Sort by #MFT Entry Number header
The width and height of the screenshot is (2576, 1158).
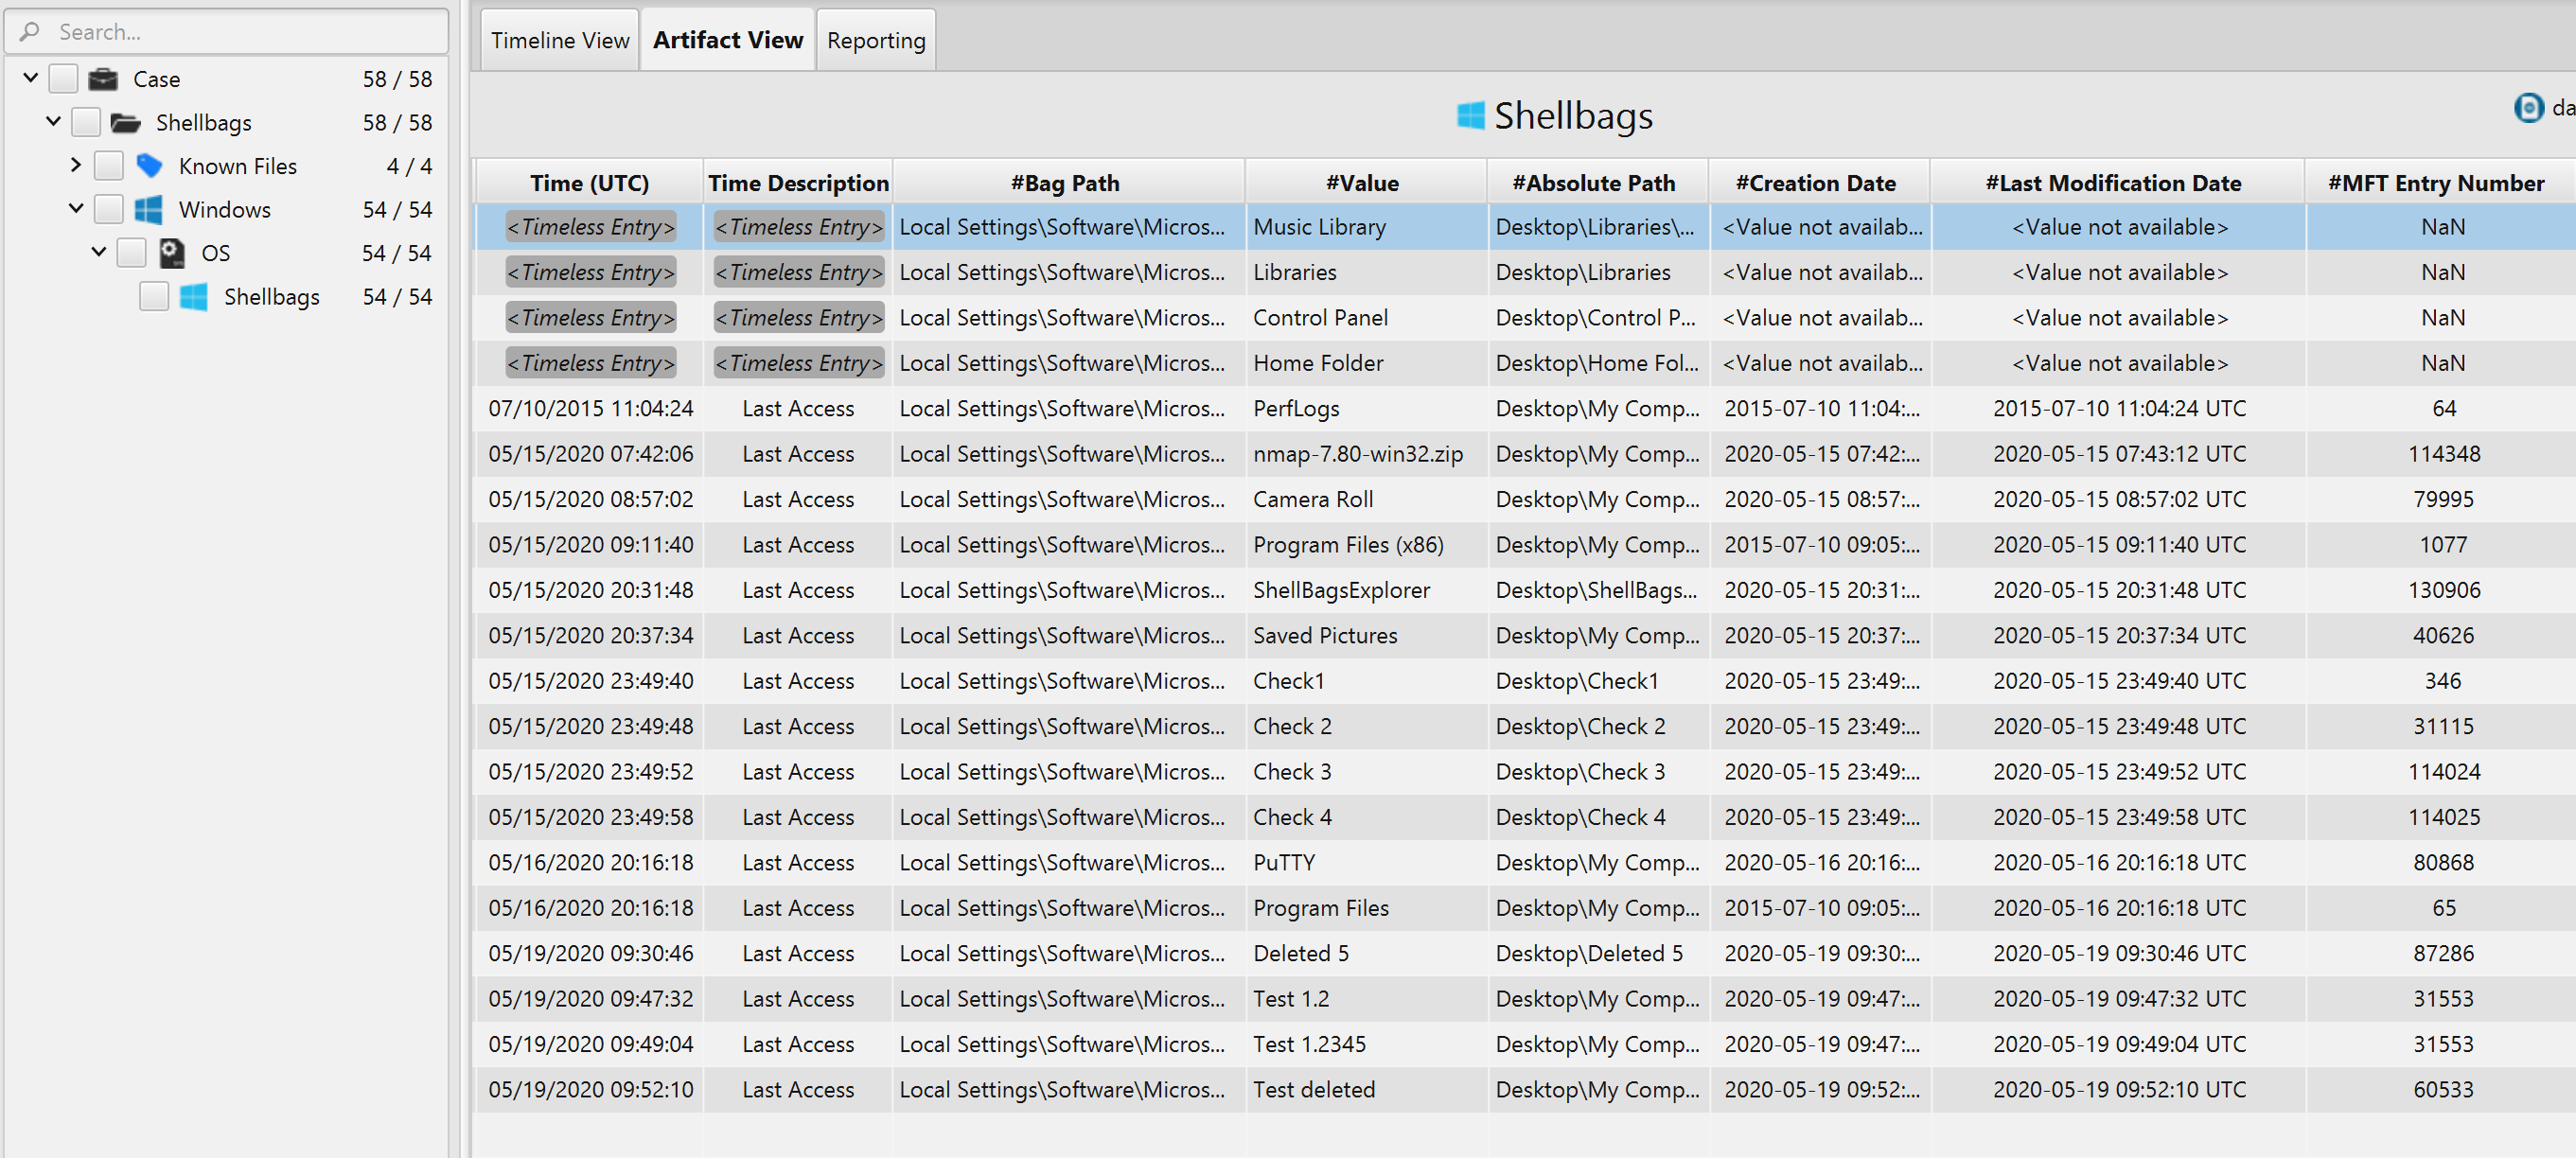[2435, 183]
